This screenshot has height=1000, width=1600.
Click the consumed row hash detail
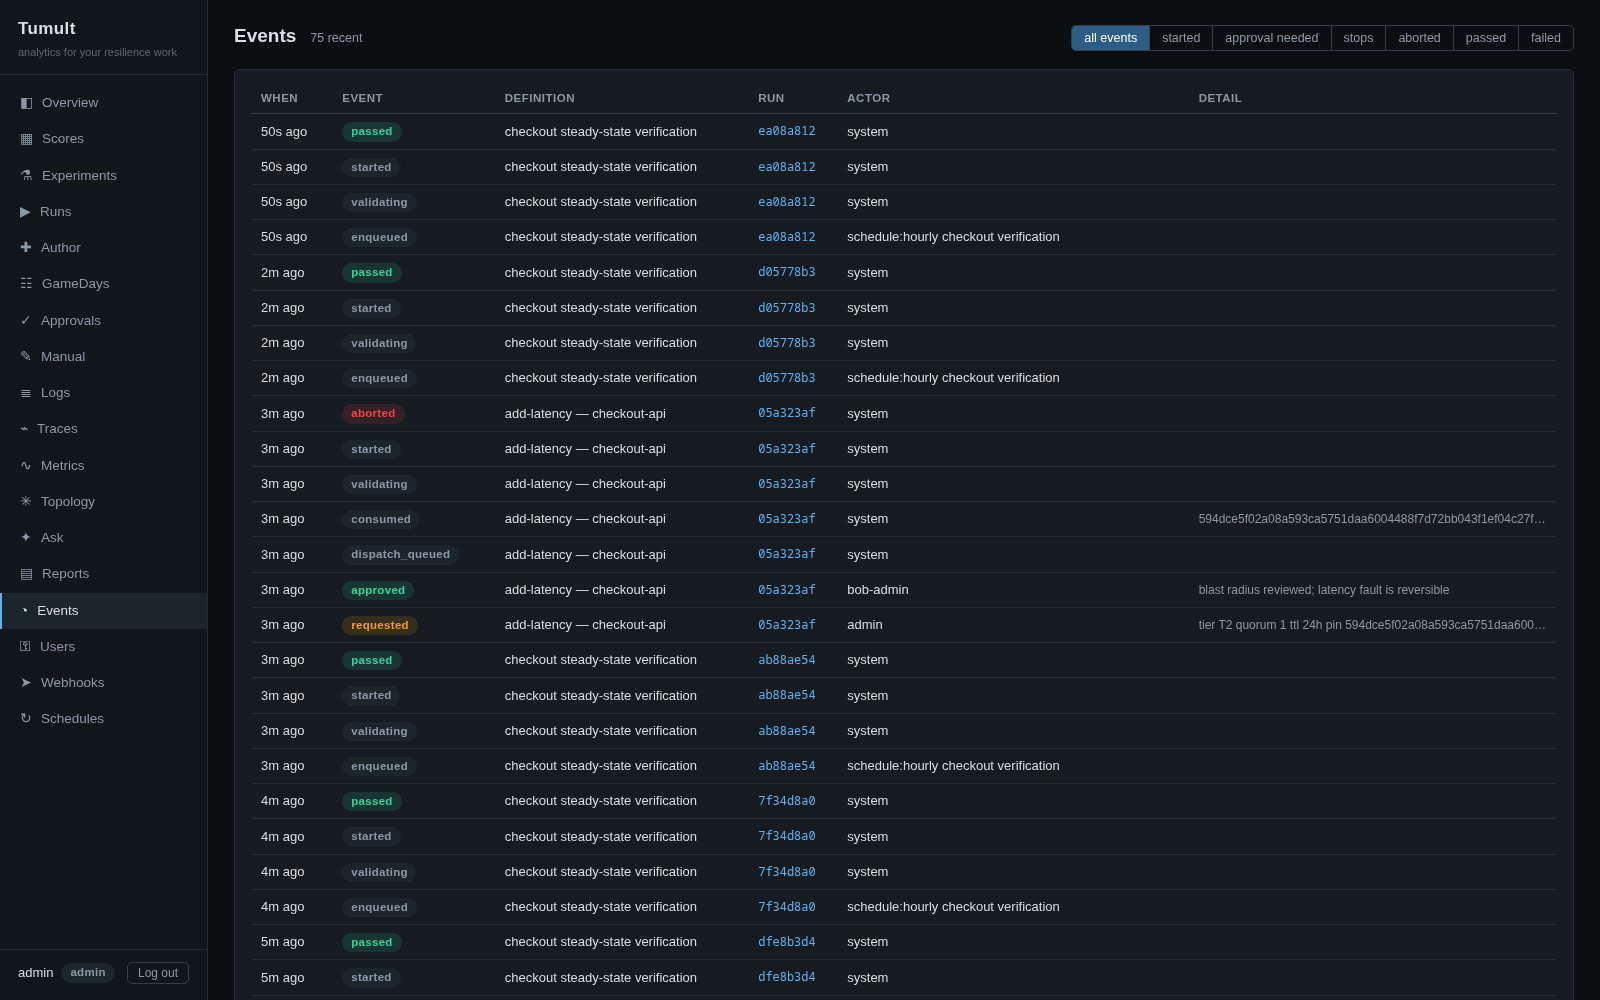coord(1372,519)
